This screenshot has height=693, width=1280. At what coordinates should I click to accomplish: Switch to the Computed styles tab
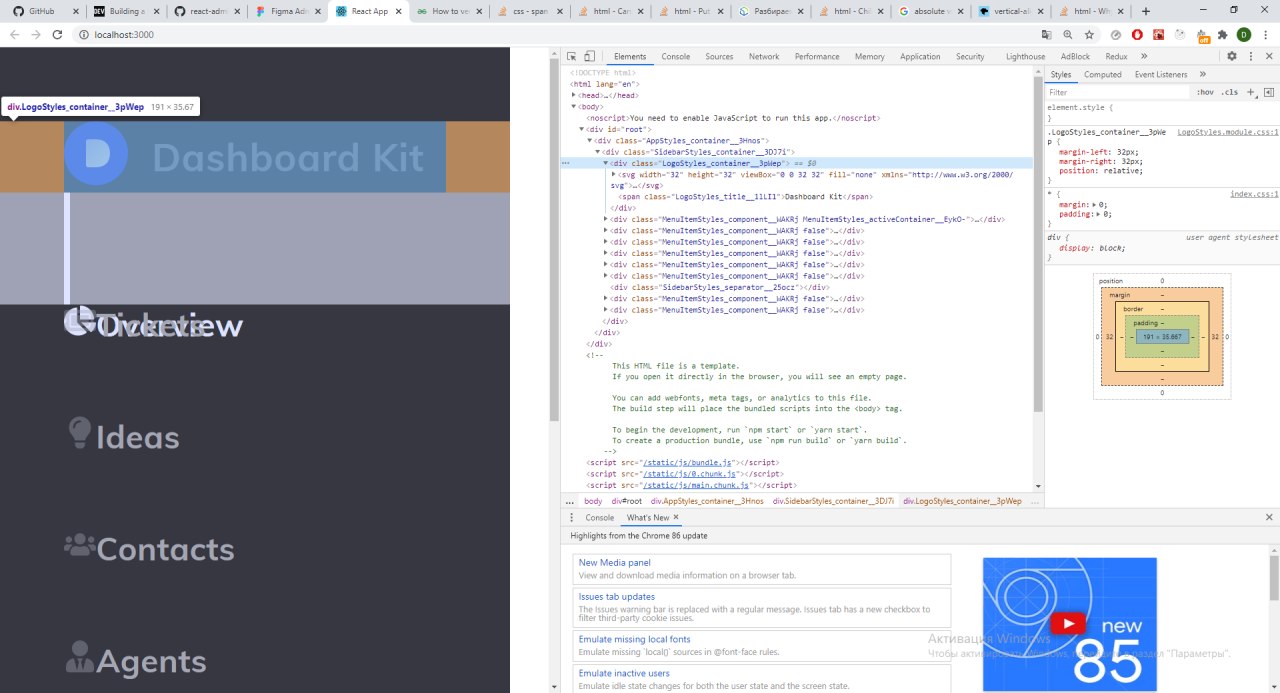pos(1103,74)
